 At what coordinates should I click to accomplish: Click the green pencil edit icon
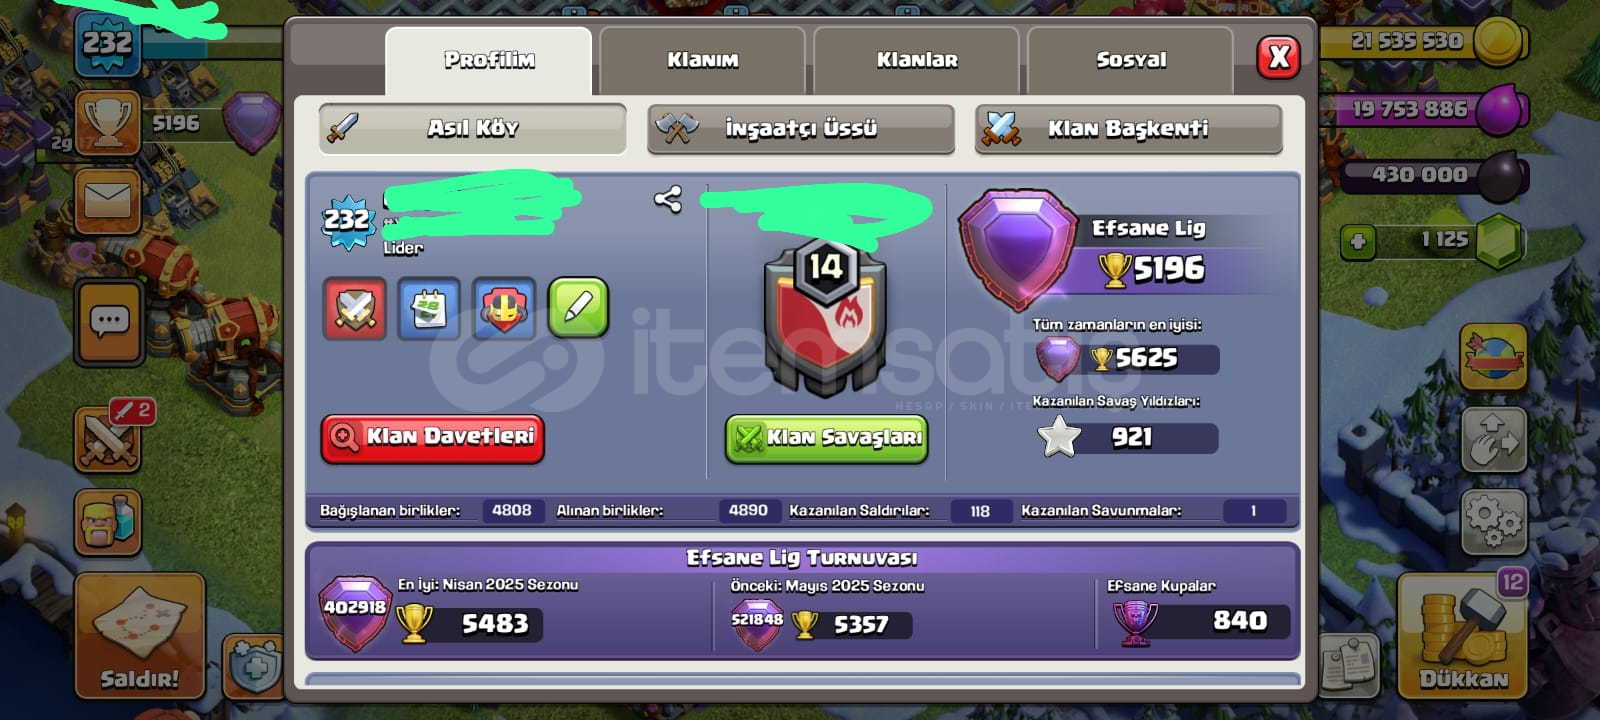(x=578, y=308)
